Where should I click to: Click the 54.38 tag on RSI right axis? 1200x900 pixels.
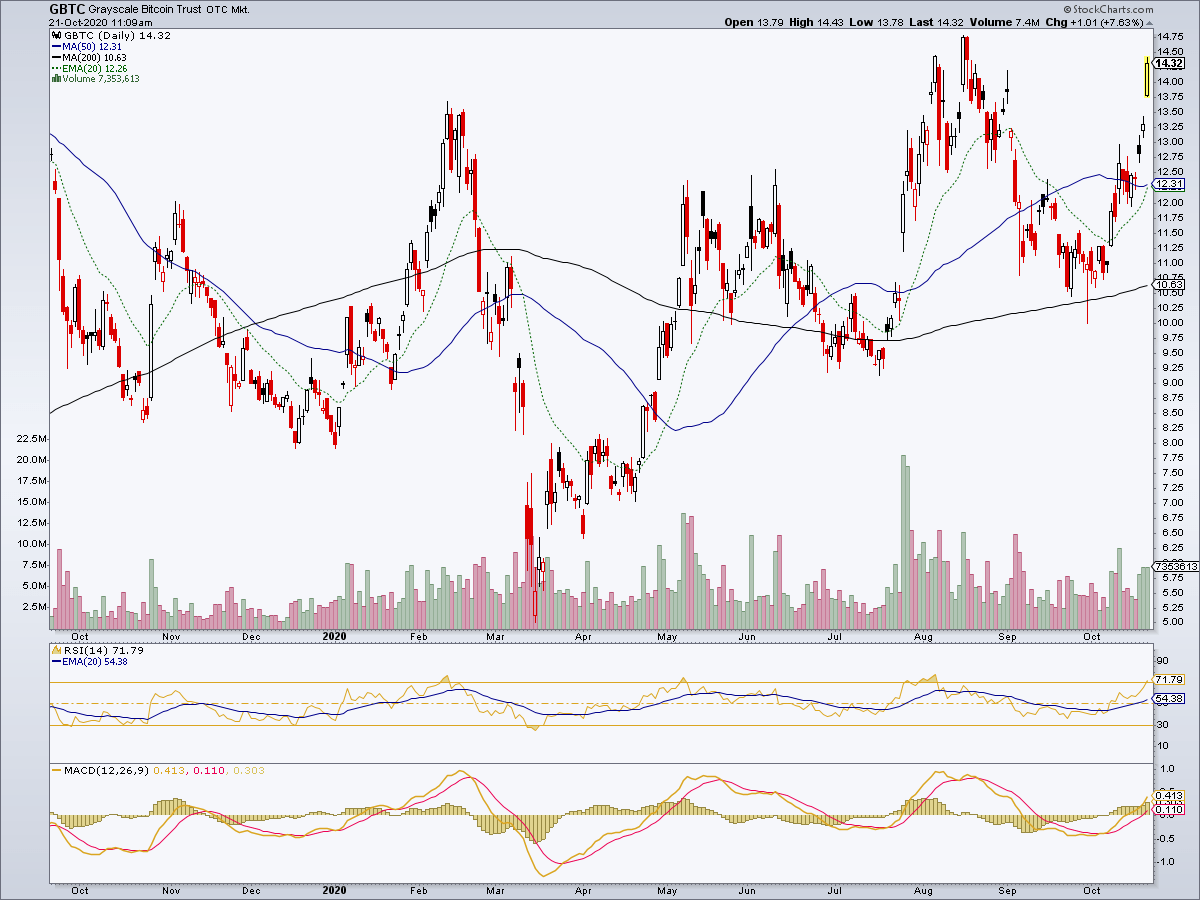pyautogui.click(x=1169, y=698)
